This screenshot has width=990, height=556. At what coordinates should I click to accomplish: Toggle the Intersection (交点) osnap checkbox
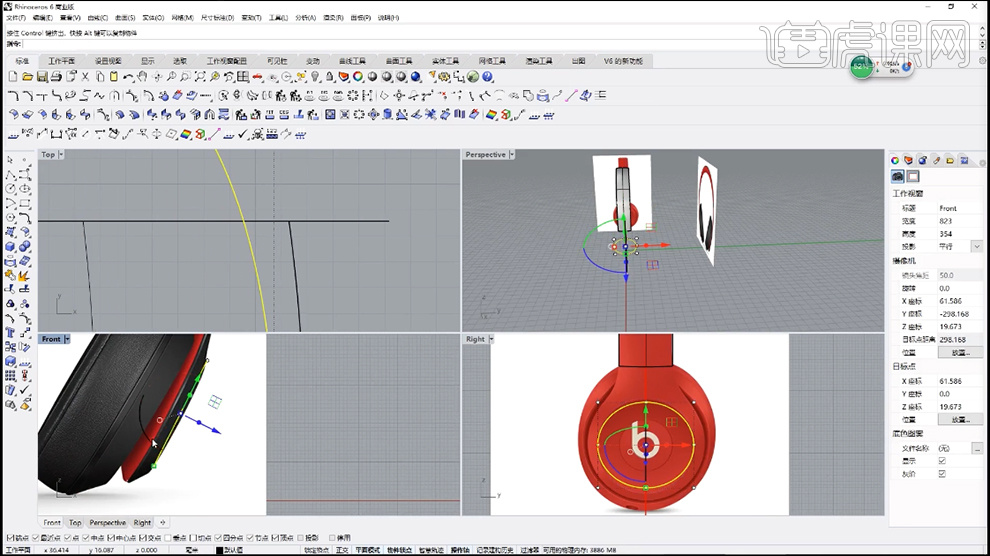coord(143,538)
